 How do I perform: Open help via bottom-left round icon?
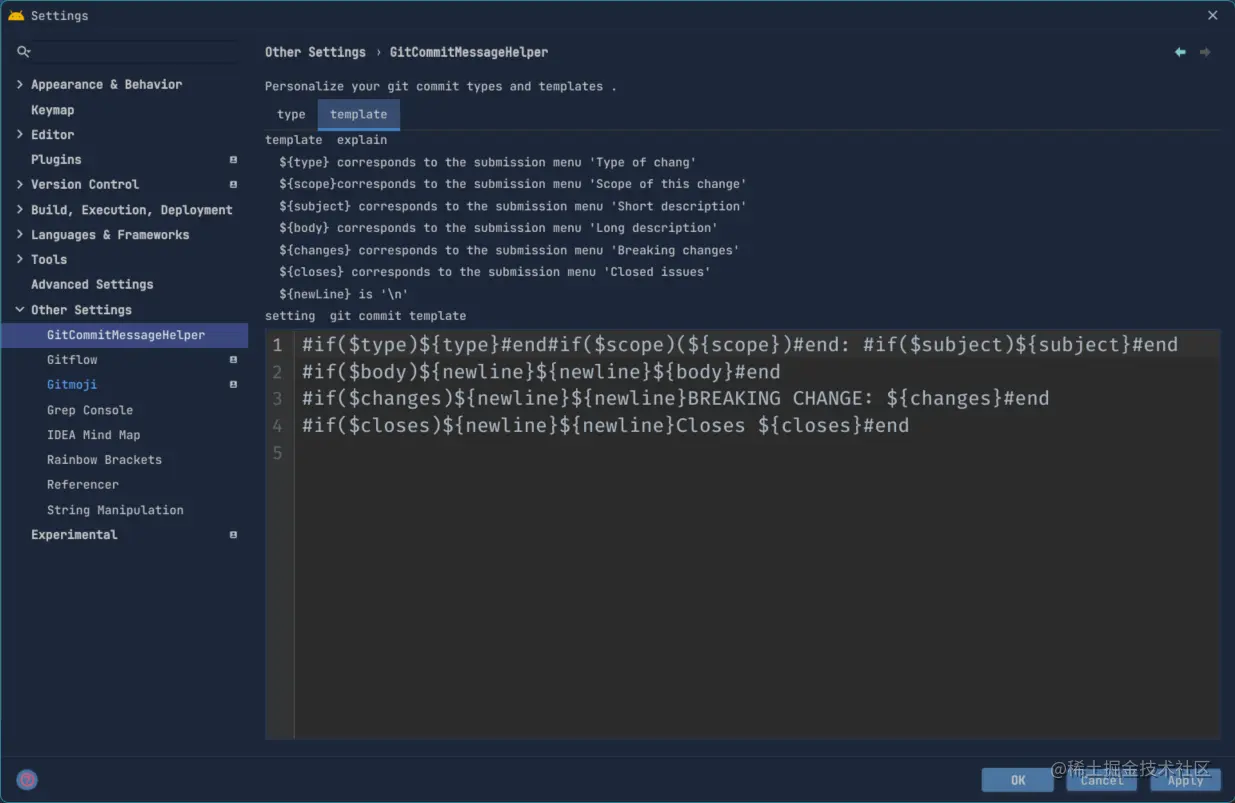coord(27,780)
